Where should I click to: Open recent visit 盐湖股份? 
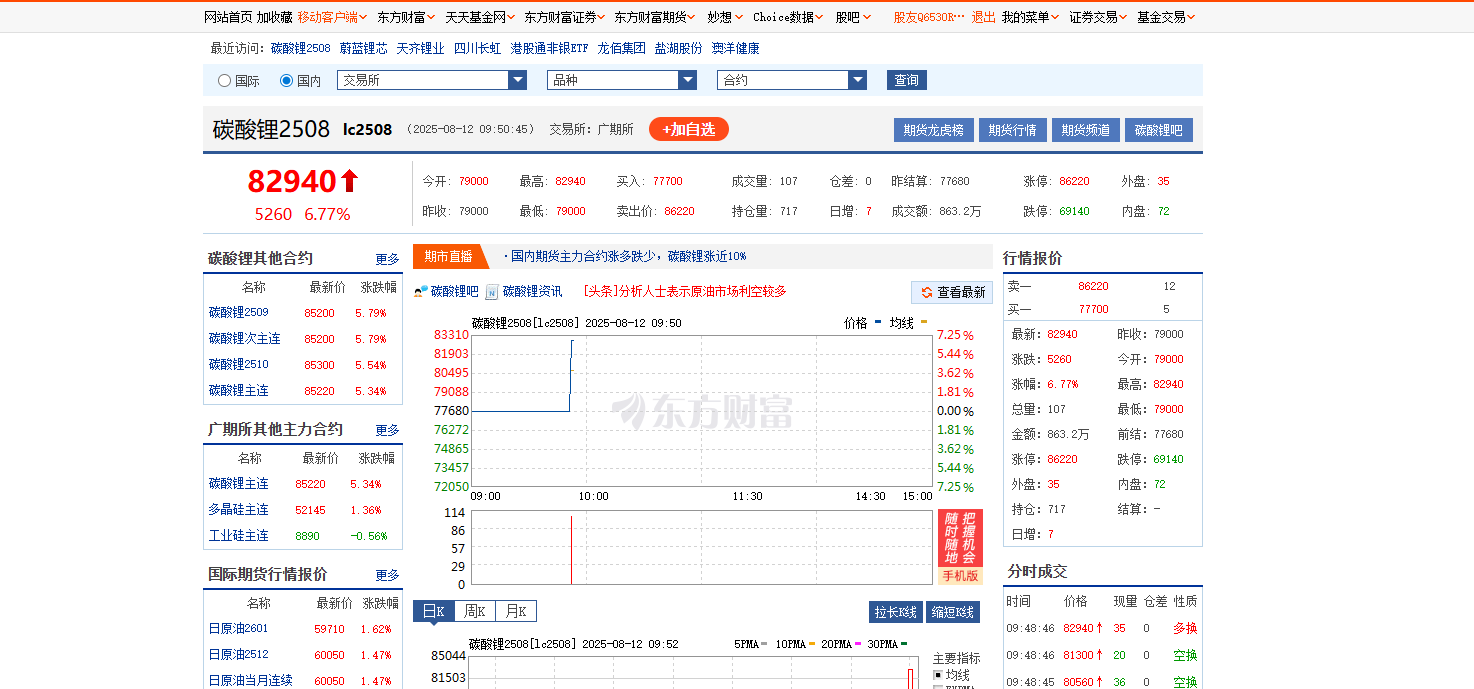pos(678,48)
